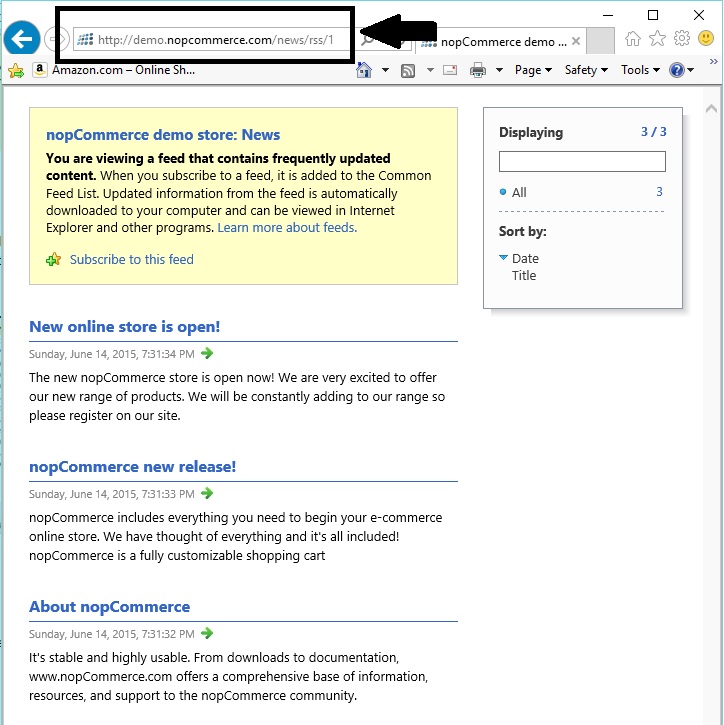Expand the command bar overflow chevron
The width and height of the screenshot is (724, 725).
(713, 61)
